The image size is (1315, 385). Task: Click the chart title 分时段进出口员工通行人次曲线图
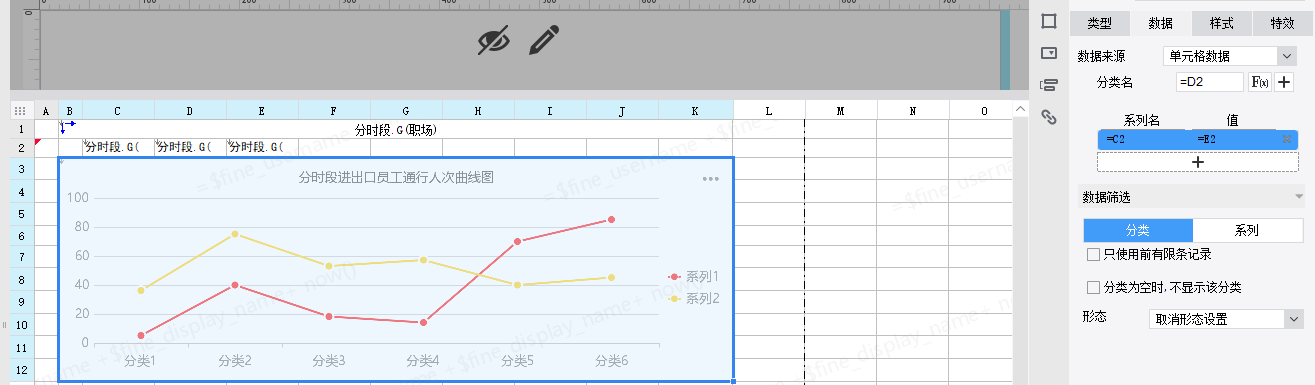[396, 178]
